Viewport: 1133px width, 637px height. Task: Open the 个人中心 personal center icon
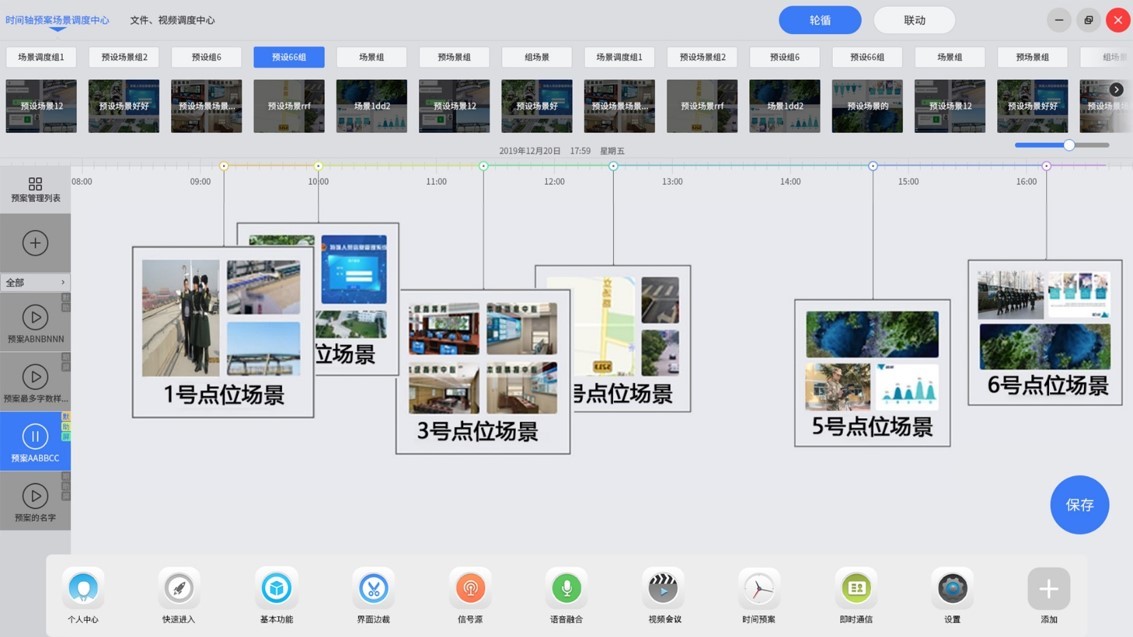tap(83, 587)
